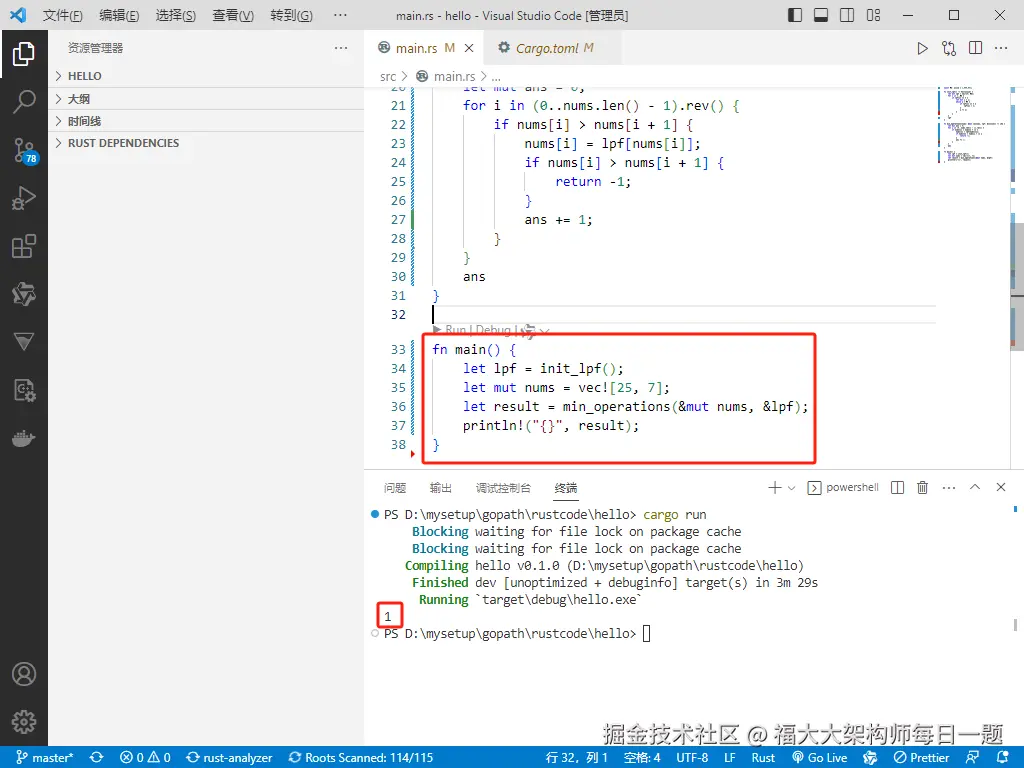Toggle primary sidebar layout icon

coord(795,15)
